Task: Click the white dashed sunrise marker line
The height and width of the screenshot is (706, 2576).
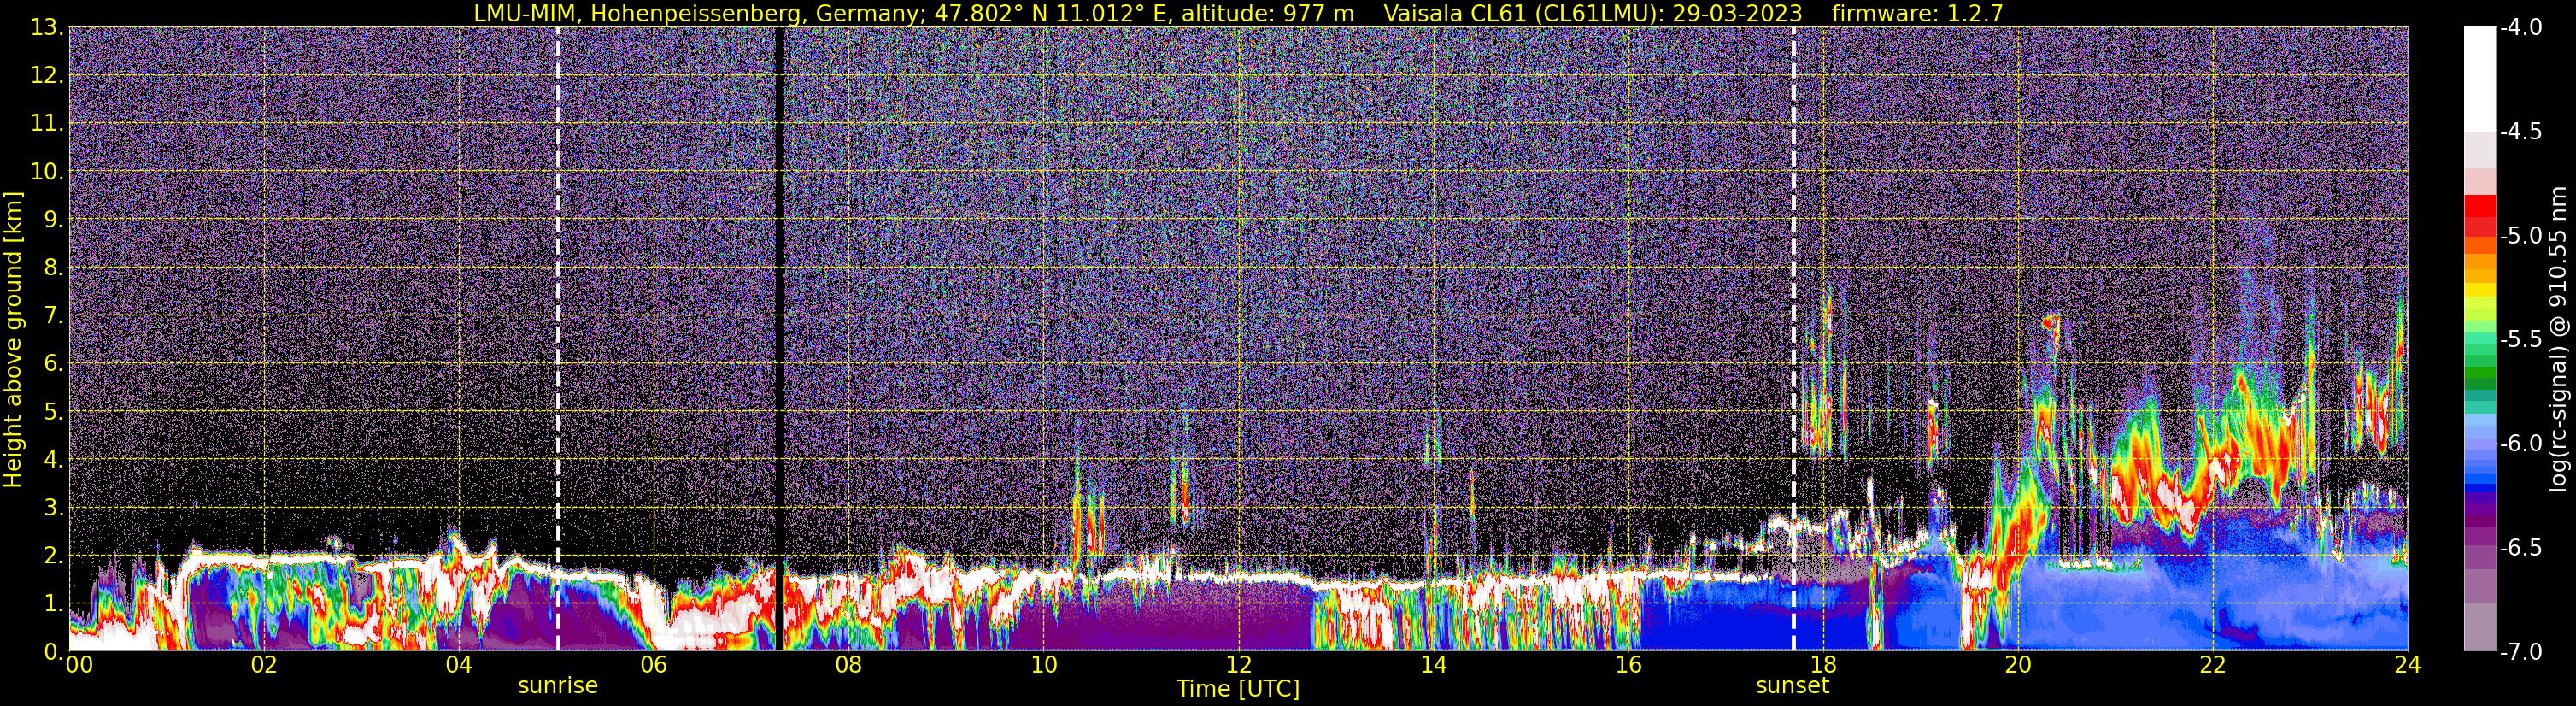Action: (x=558, y=339)
